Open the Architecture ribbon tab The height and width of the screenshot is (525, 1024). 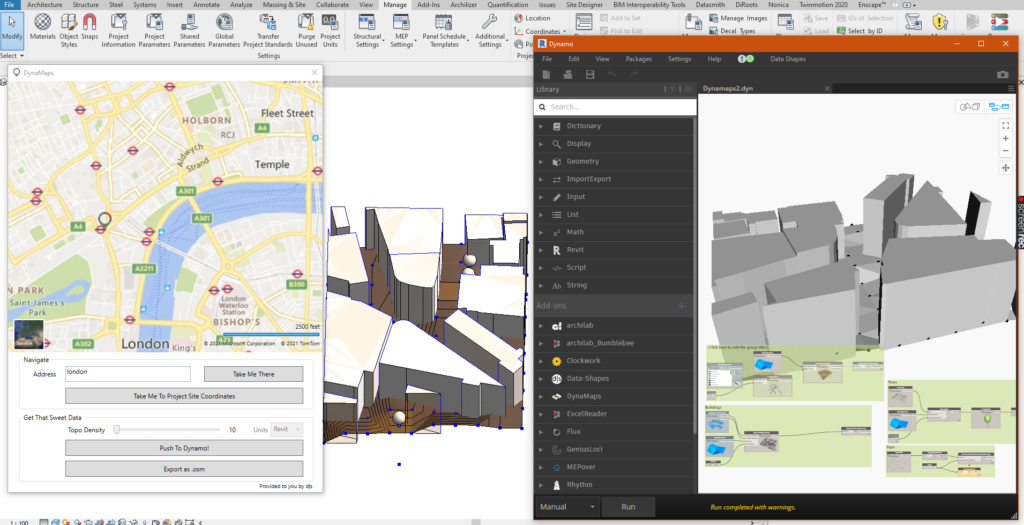[x=44, y=5]
